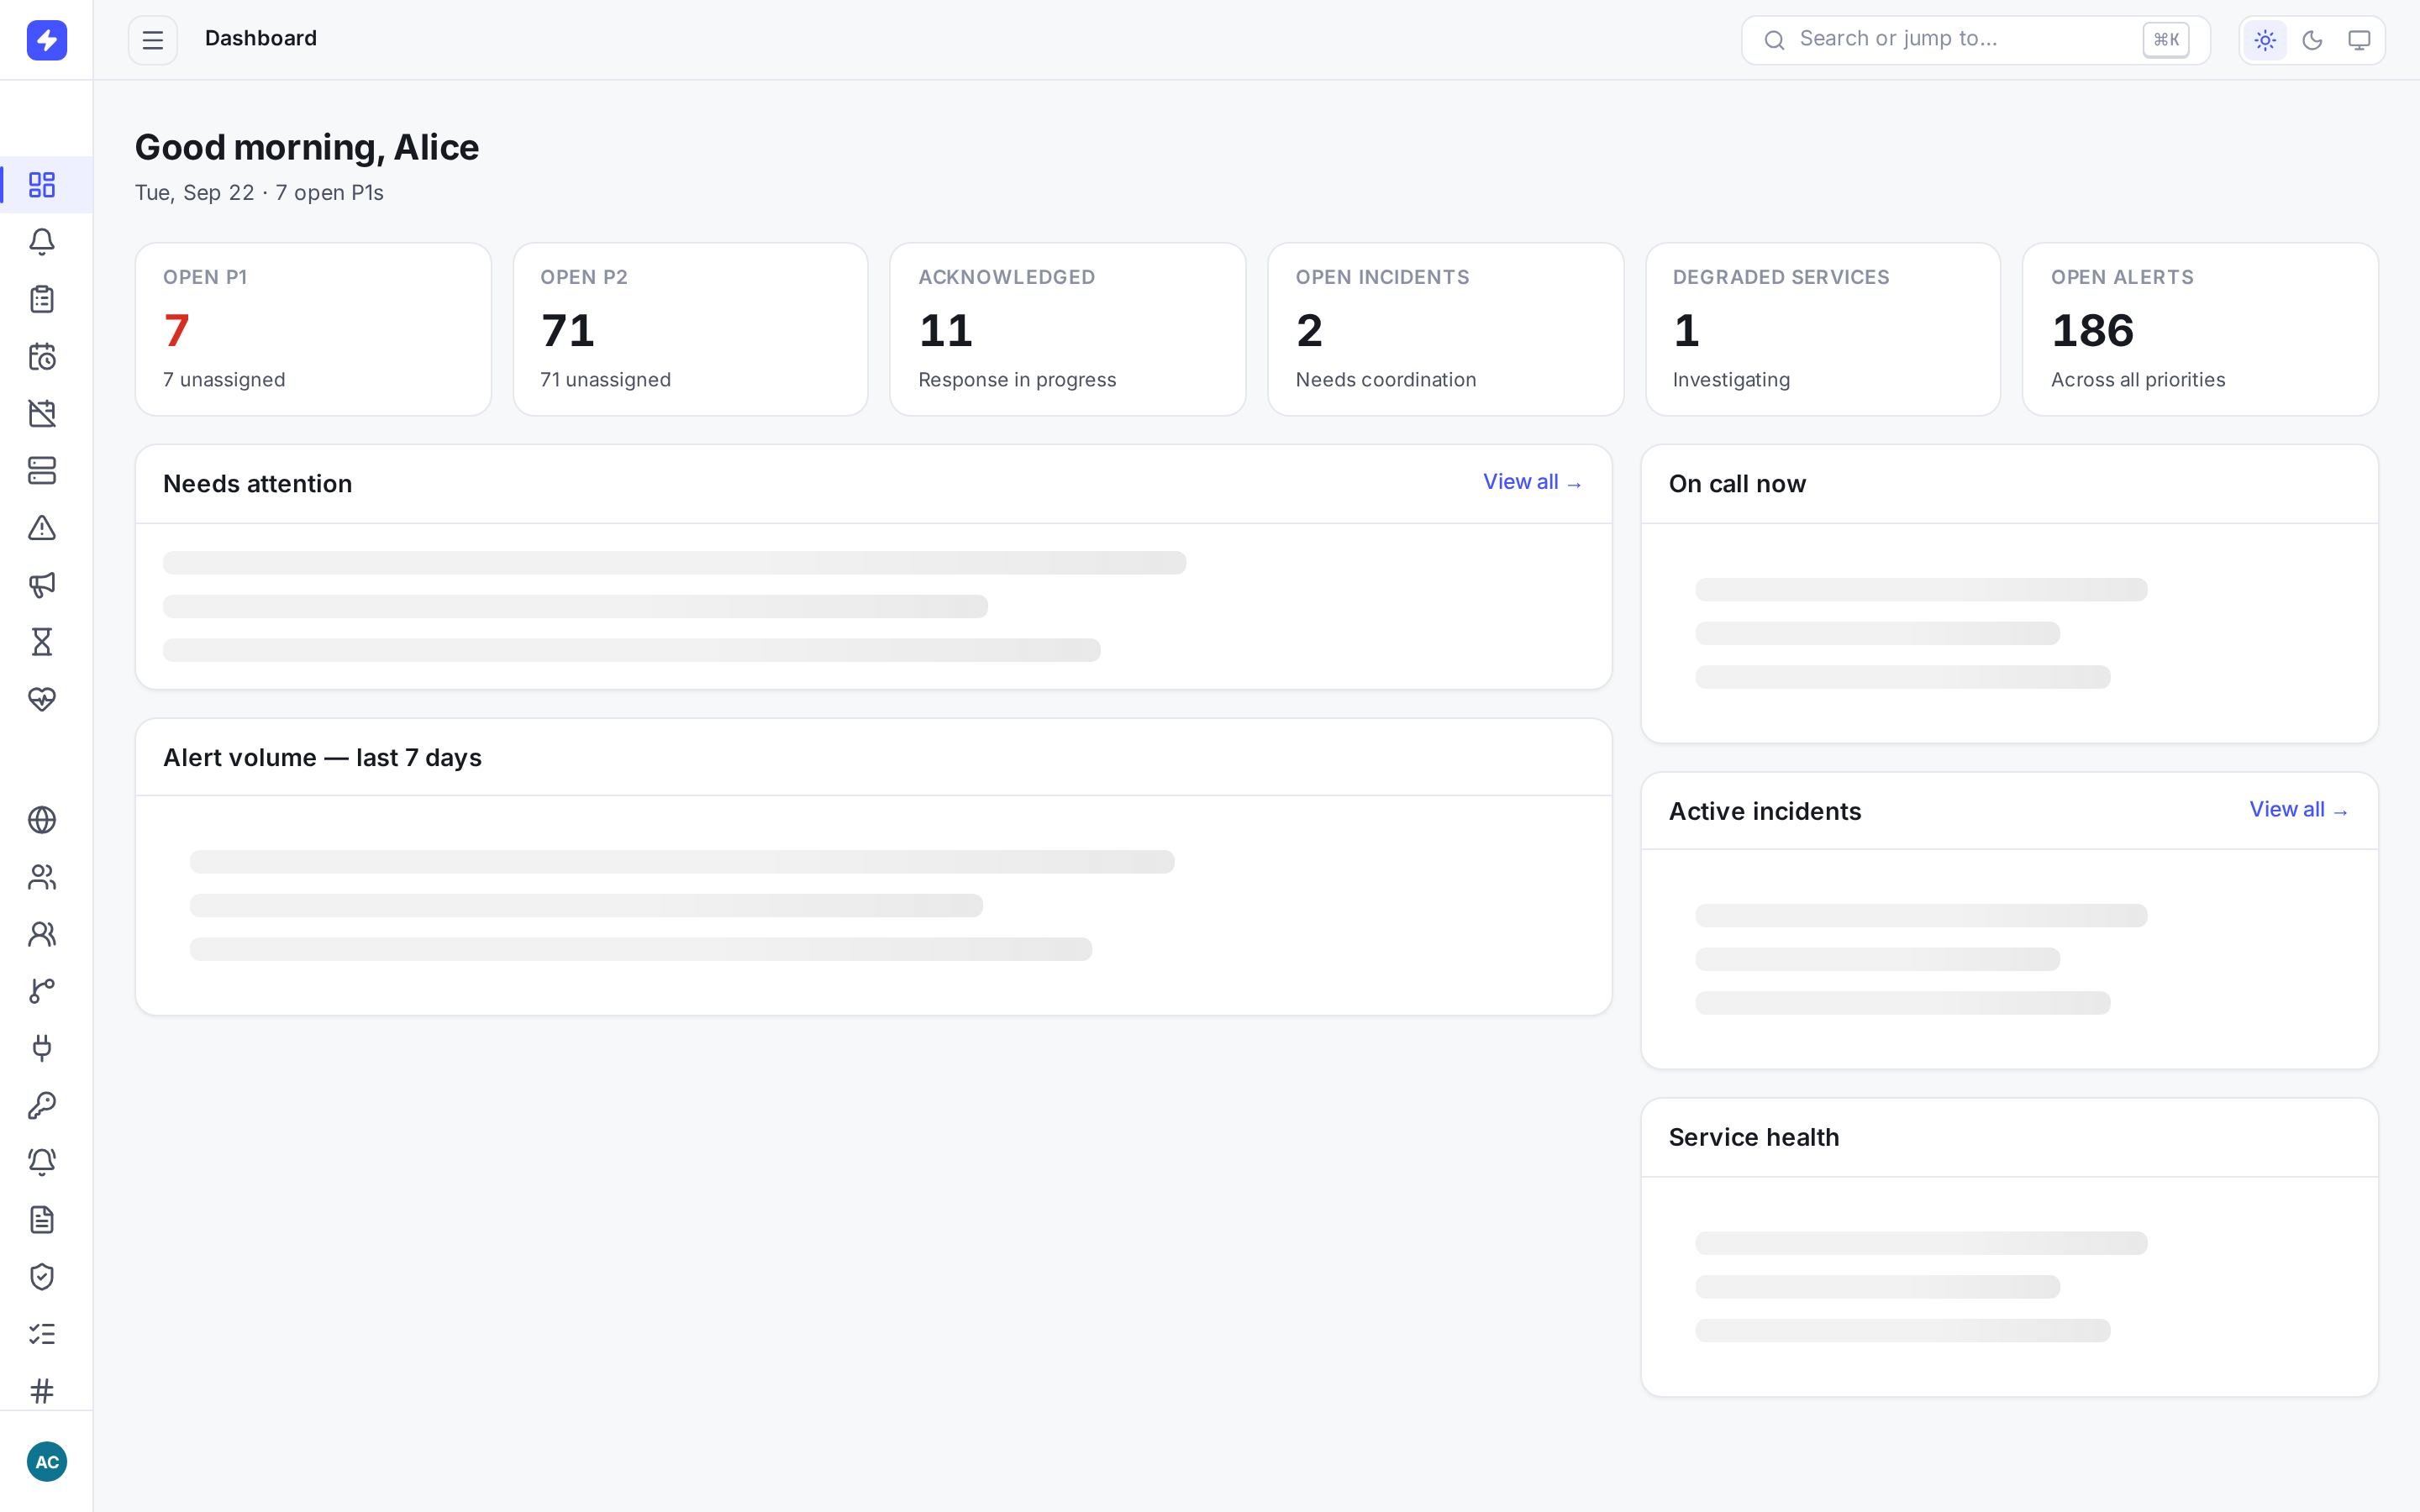
Task: Open the key icon in sidebar
Action: [42, 1105]
